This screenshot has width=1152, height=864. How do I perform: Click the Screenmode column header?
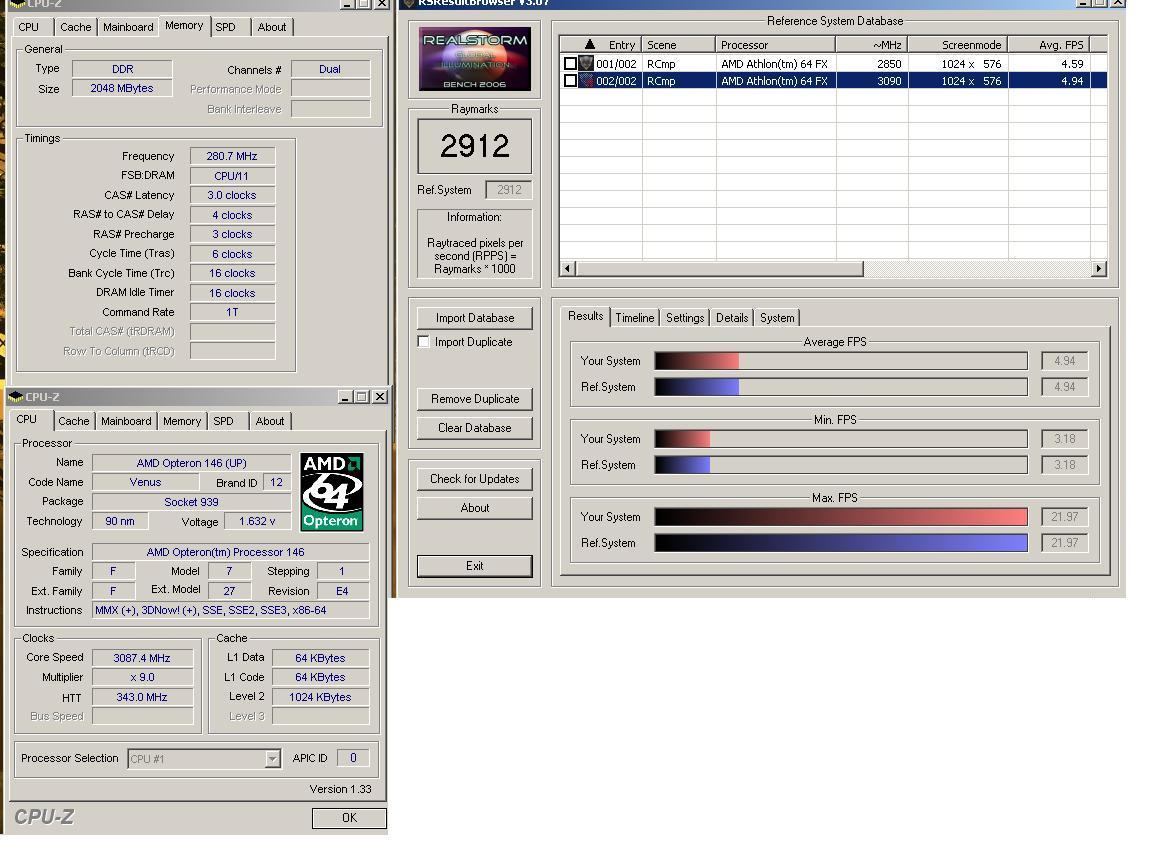pyautogui.click(x=958, y=44)
